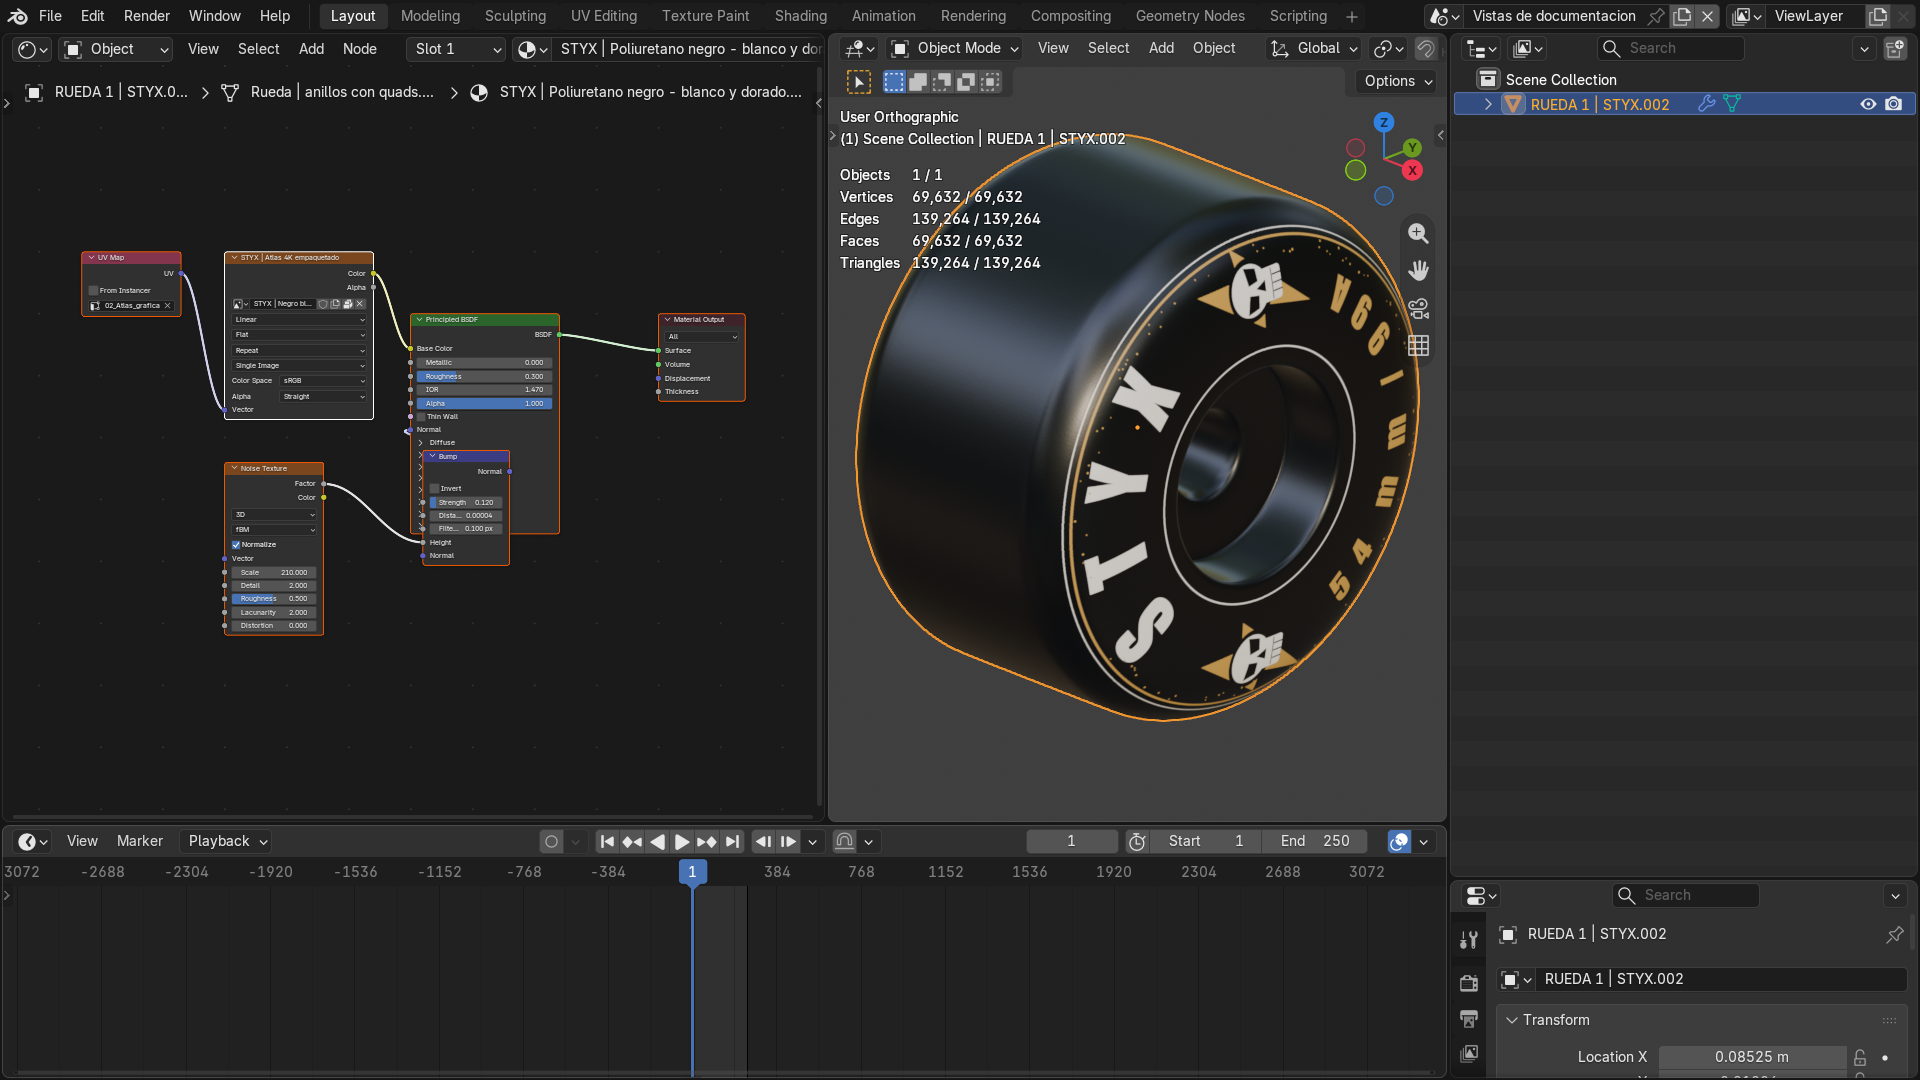Jump to timeline start frame
This screenshot has height=1080, width=1920.
607,842
